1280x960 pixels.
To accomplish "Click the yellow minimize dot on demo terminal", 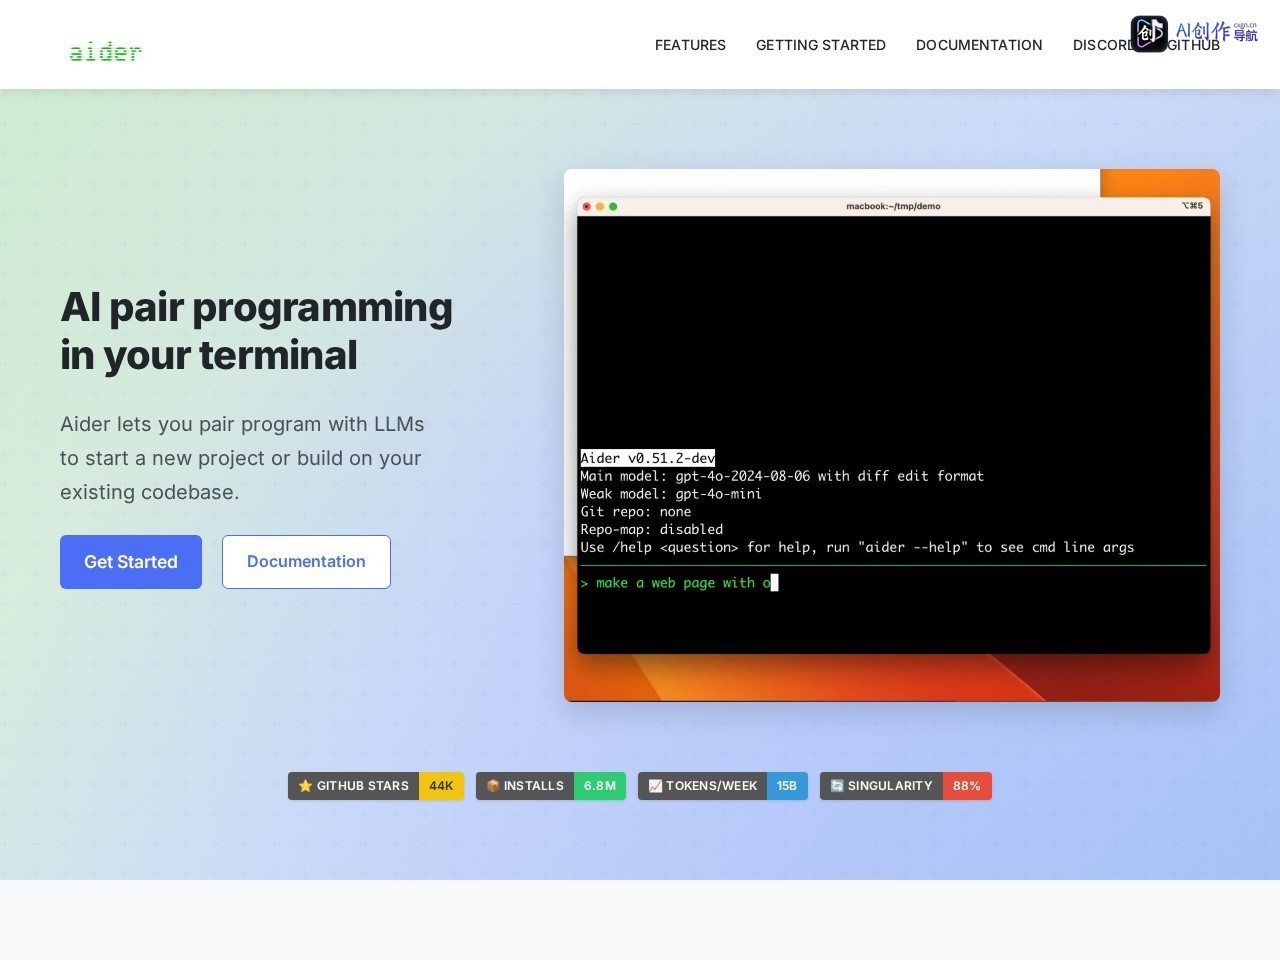I will click(600, 206).
